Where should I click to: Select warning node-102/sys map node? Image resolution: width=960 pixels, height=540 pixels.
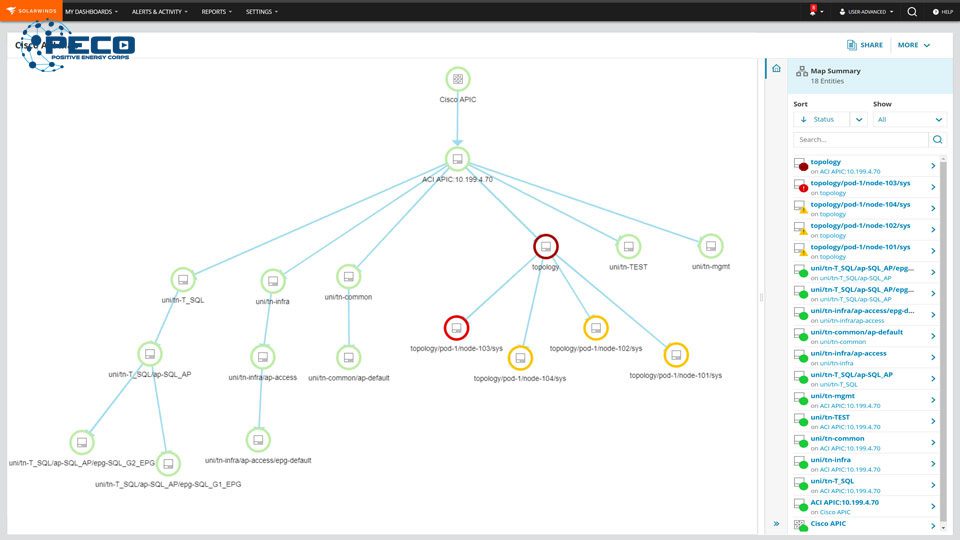click(596, 328)
